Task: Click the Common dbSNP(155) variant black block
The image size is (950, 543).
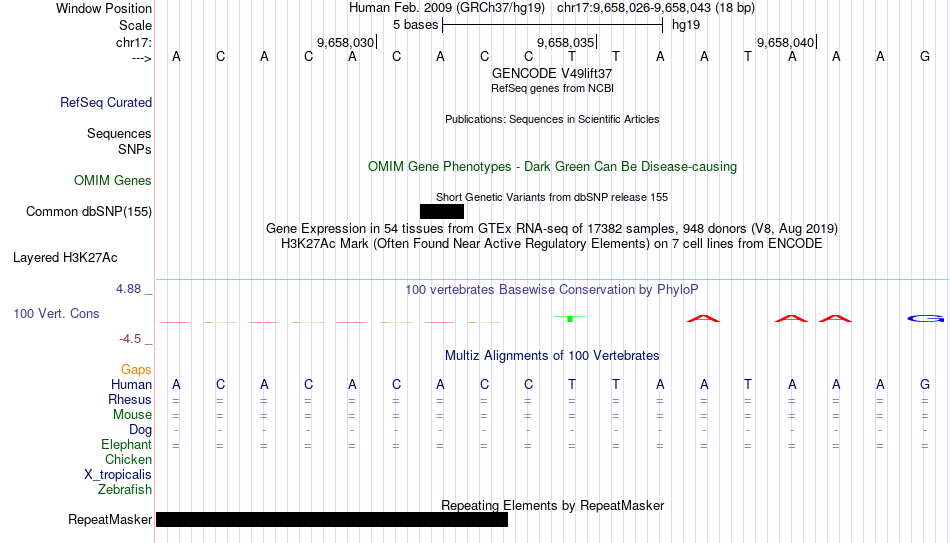Action: click(442, 212)
